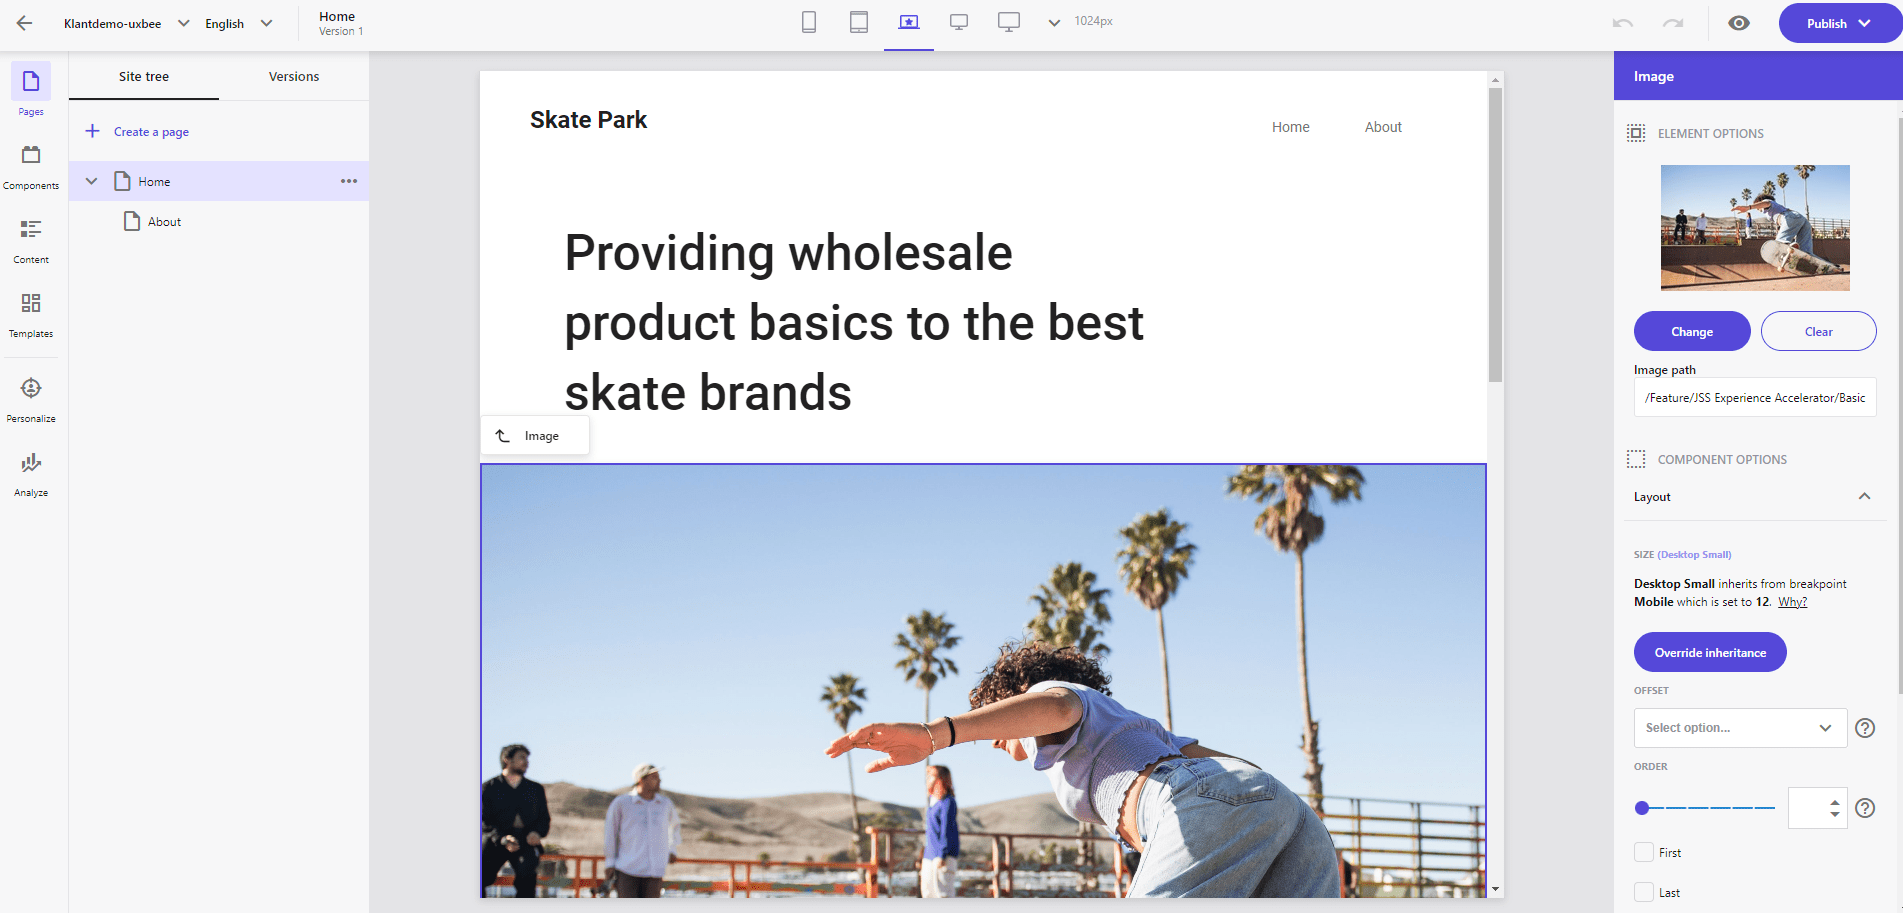Enable the First order checkbox
This screenshot has height=913, width=1903.
(x=1644, y=852)
